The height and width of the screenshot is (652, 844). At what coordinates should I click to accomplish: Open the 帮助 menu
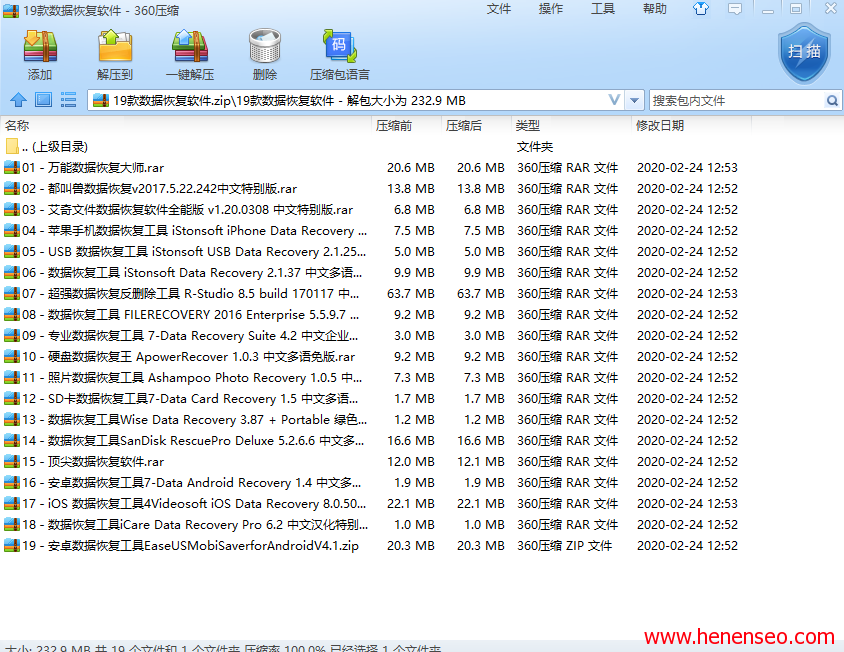click(655, 9)
